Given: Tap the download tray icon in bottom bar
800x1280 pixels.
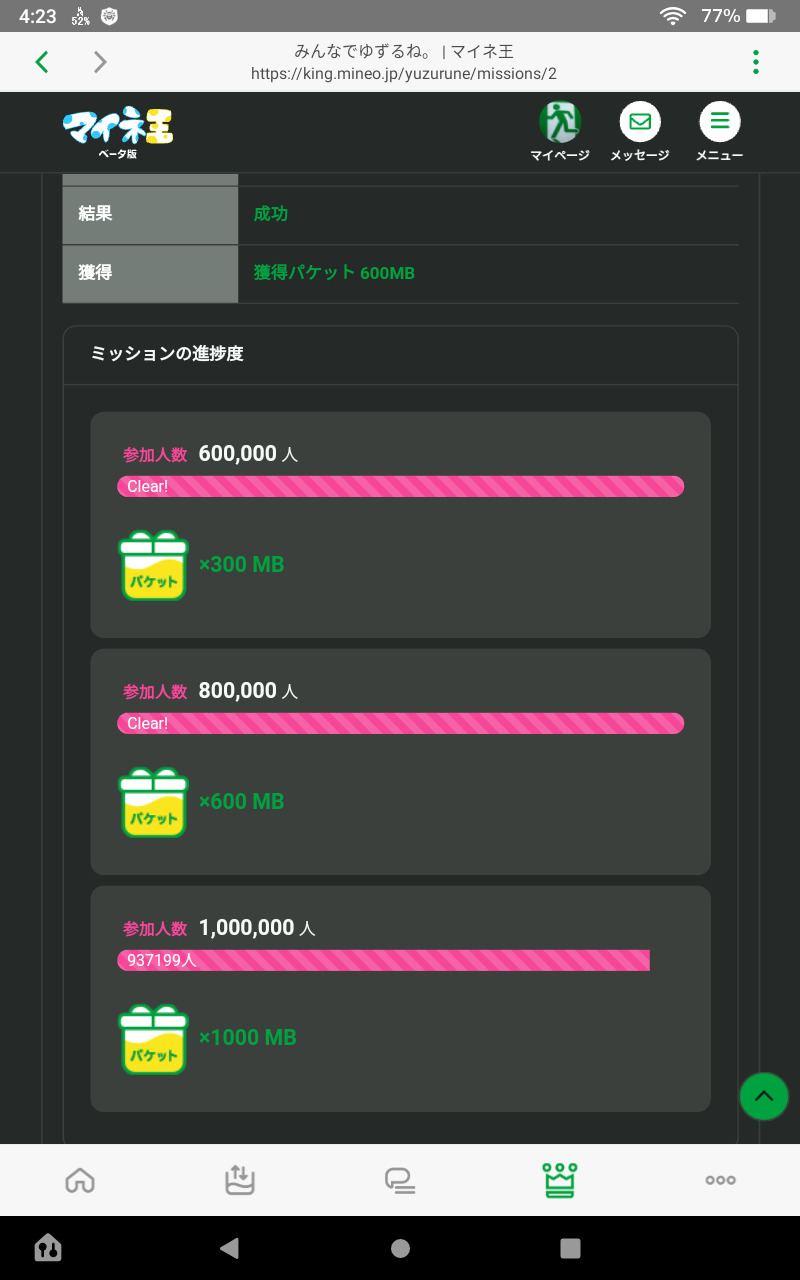Looking at the screenshot, I should [240, 1180].
